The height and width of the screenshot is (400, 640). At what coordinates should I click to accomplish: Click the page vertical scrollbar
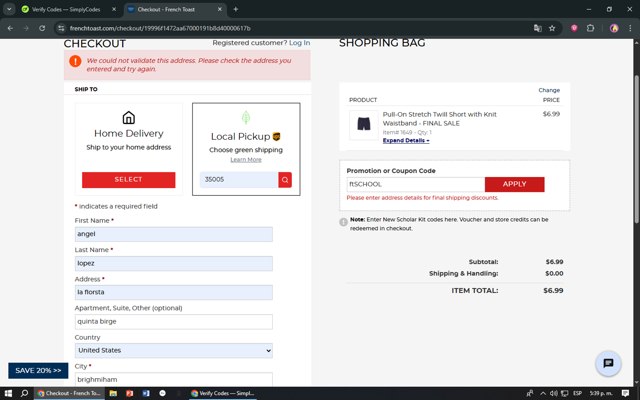636,149
